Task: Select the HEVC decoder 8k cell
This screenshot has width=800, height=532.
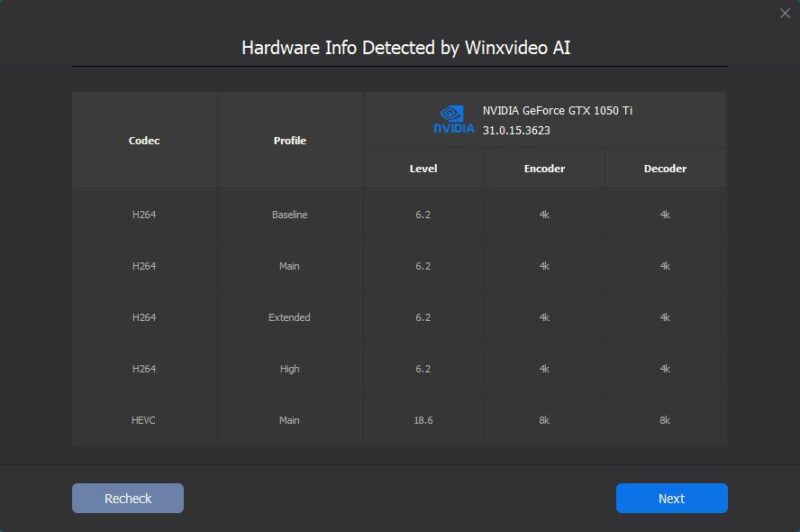Action: 665,420
